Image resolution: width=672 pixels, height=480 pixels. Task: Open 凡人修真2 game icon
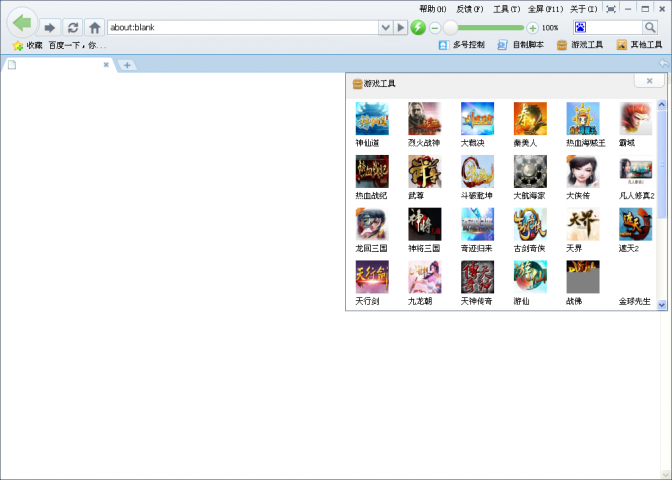coord(636,171)
